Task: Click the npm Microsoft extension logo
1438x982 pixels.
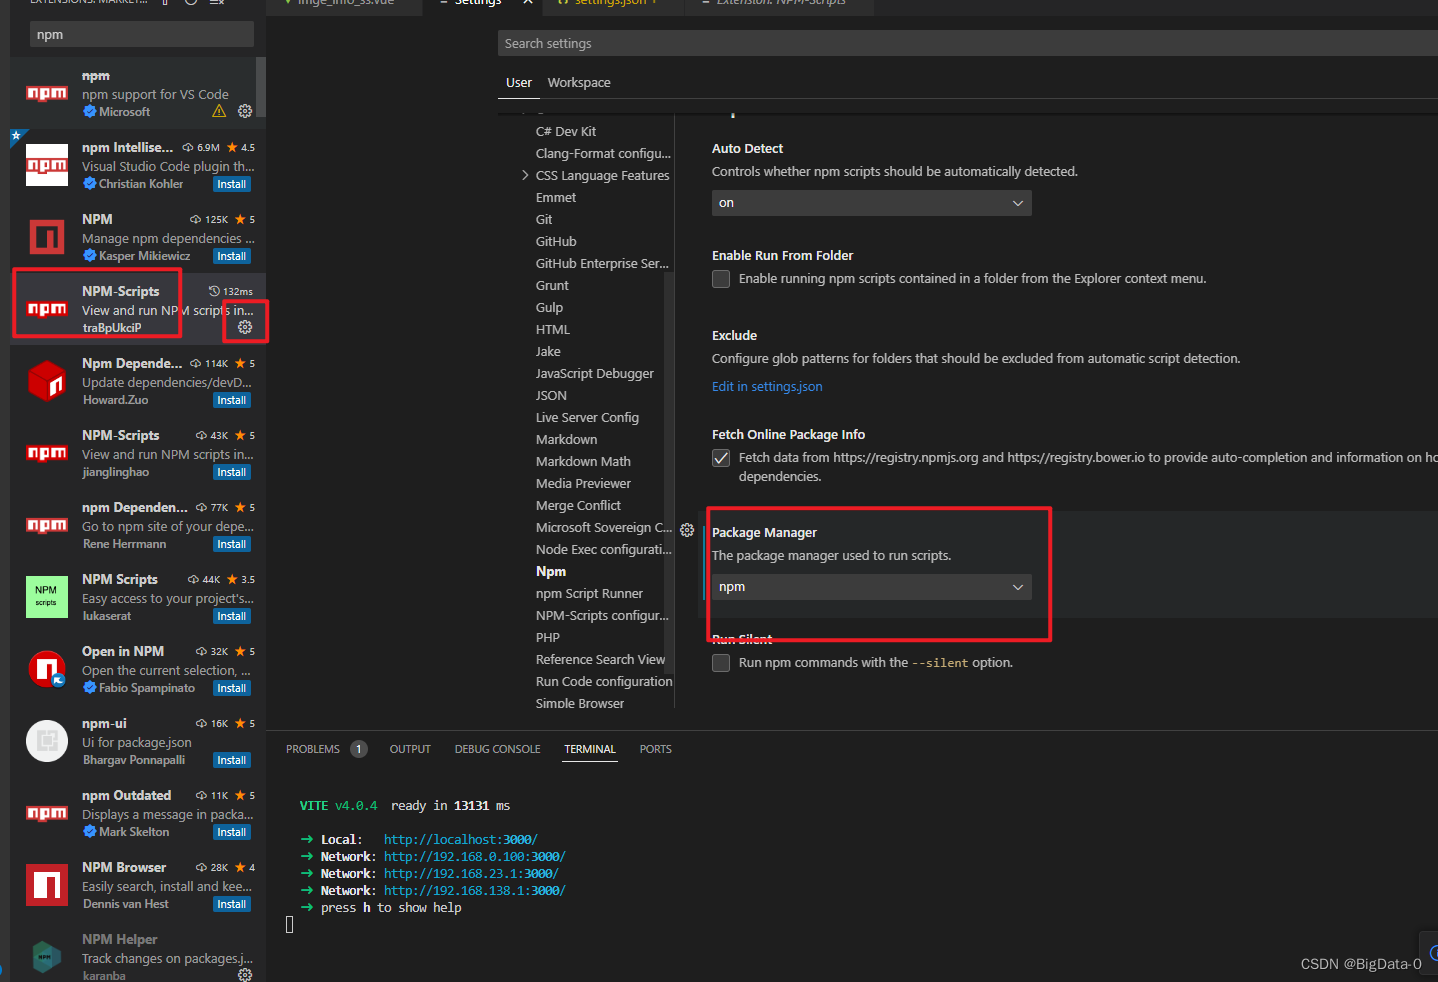Action: (x=47, y=93)
